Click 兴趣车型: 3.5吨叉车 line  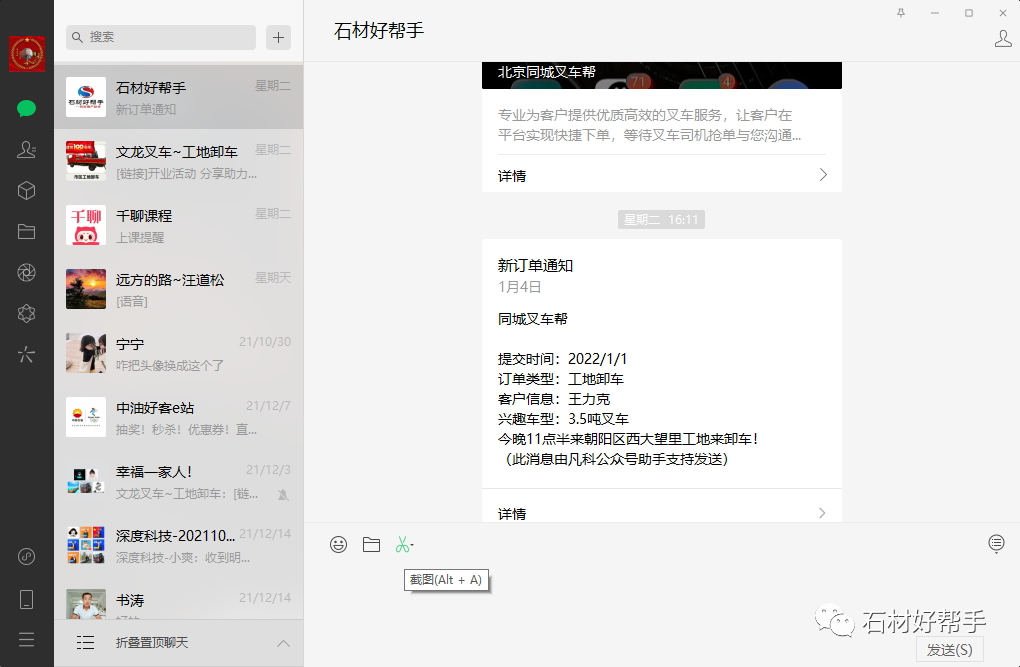click(x=563, y=419)
